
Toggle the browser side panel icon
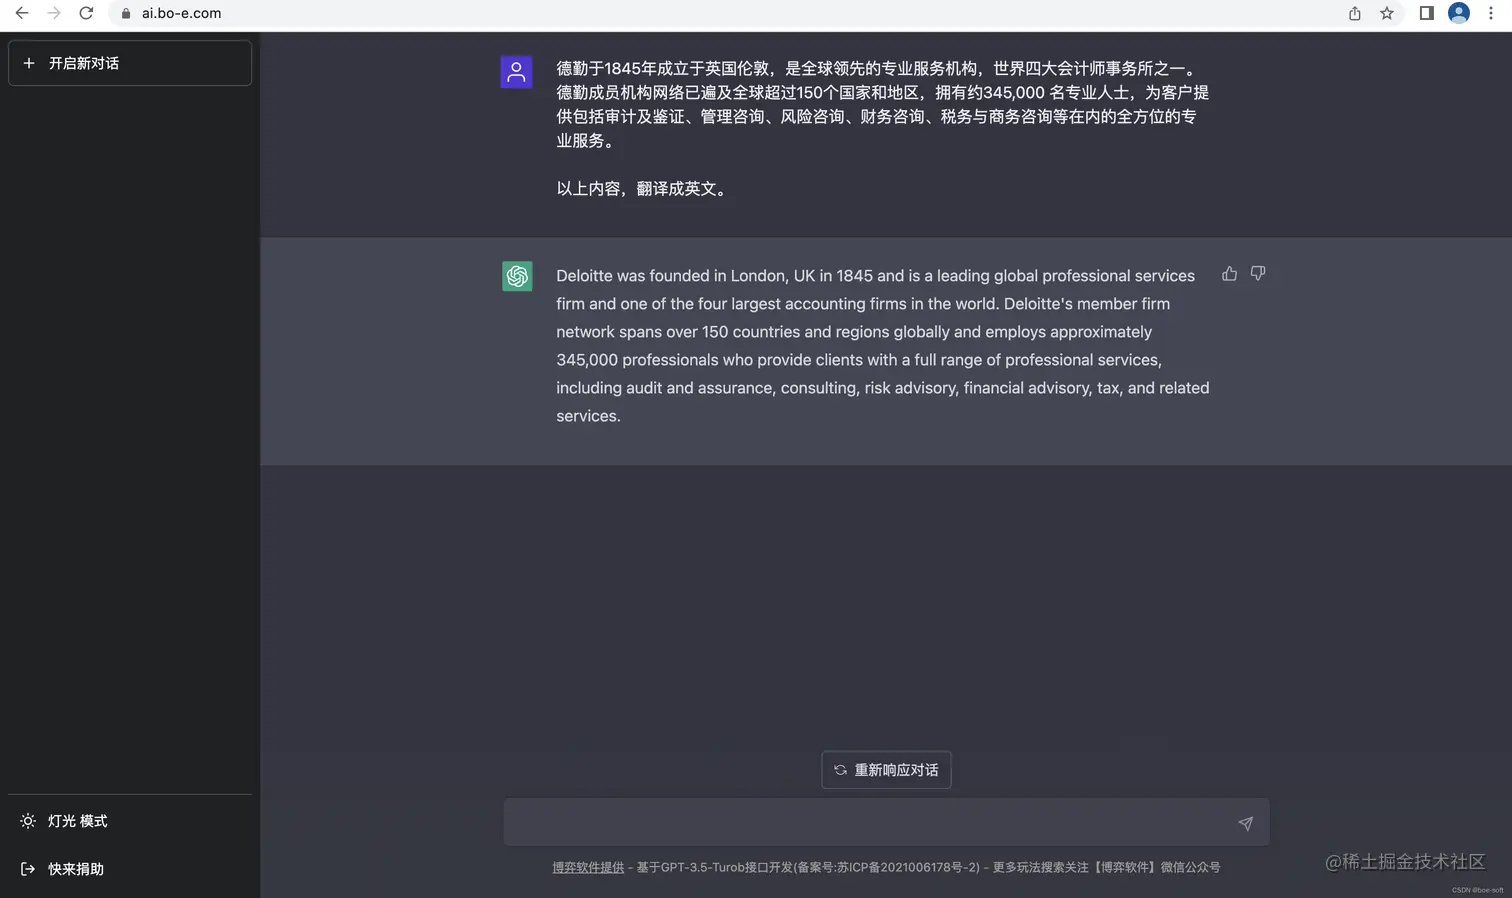1427,13
